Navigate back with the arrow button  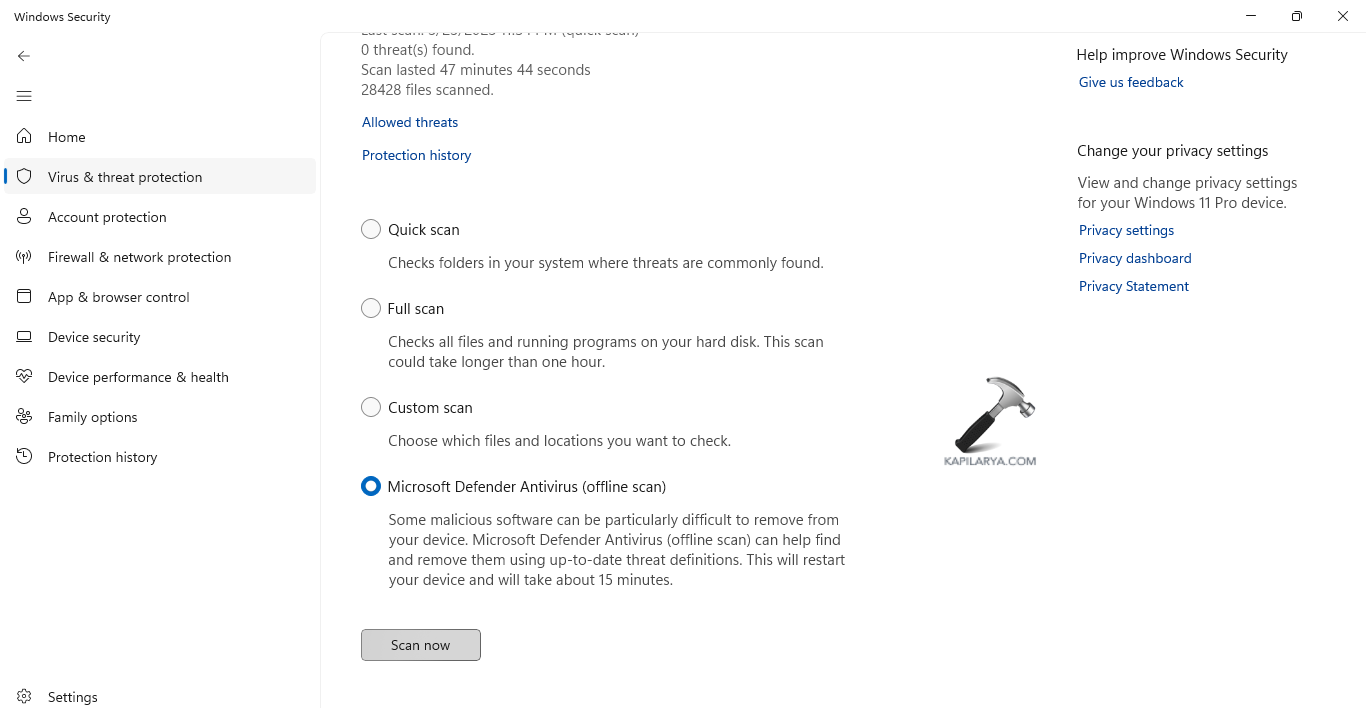24,56
